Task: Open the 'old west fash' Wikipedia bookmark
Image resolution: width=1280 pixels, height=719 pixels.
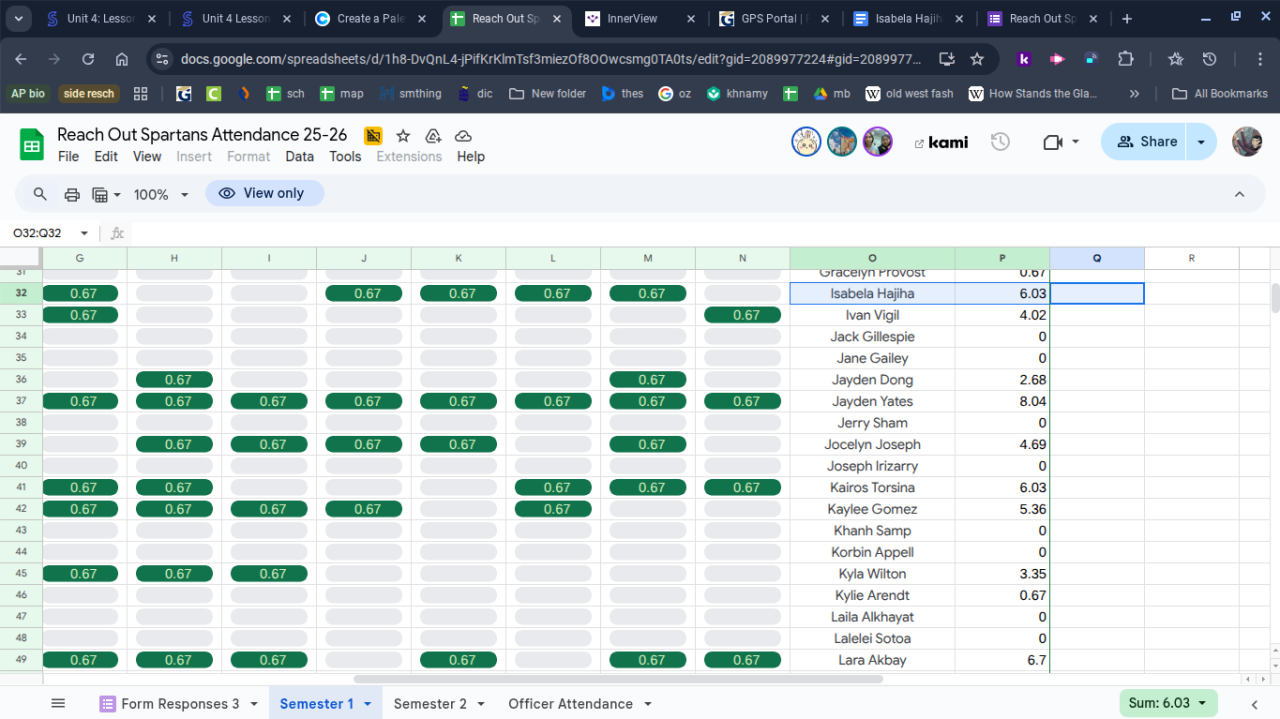Action: (x=909, y=93)
